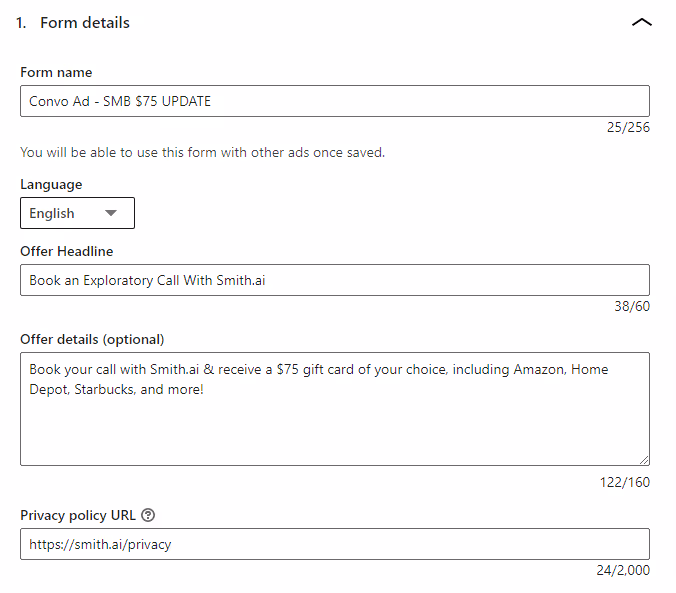Viewport: 676px width, 593px height.
Task: Click the Form details section heading
Action: (85, 22)
